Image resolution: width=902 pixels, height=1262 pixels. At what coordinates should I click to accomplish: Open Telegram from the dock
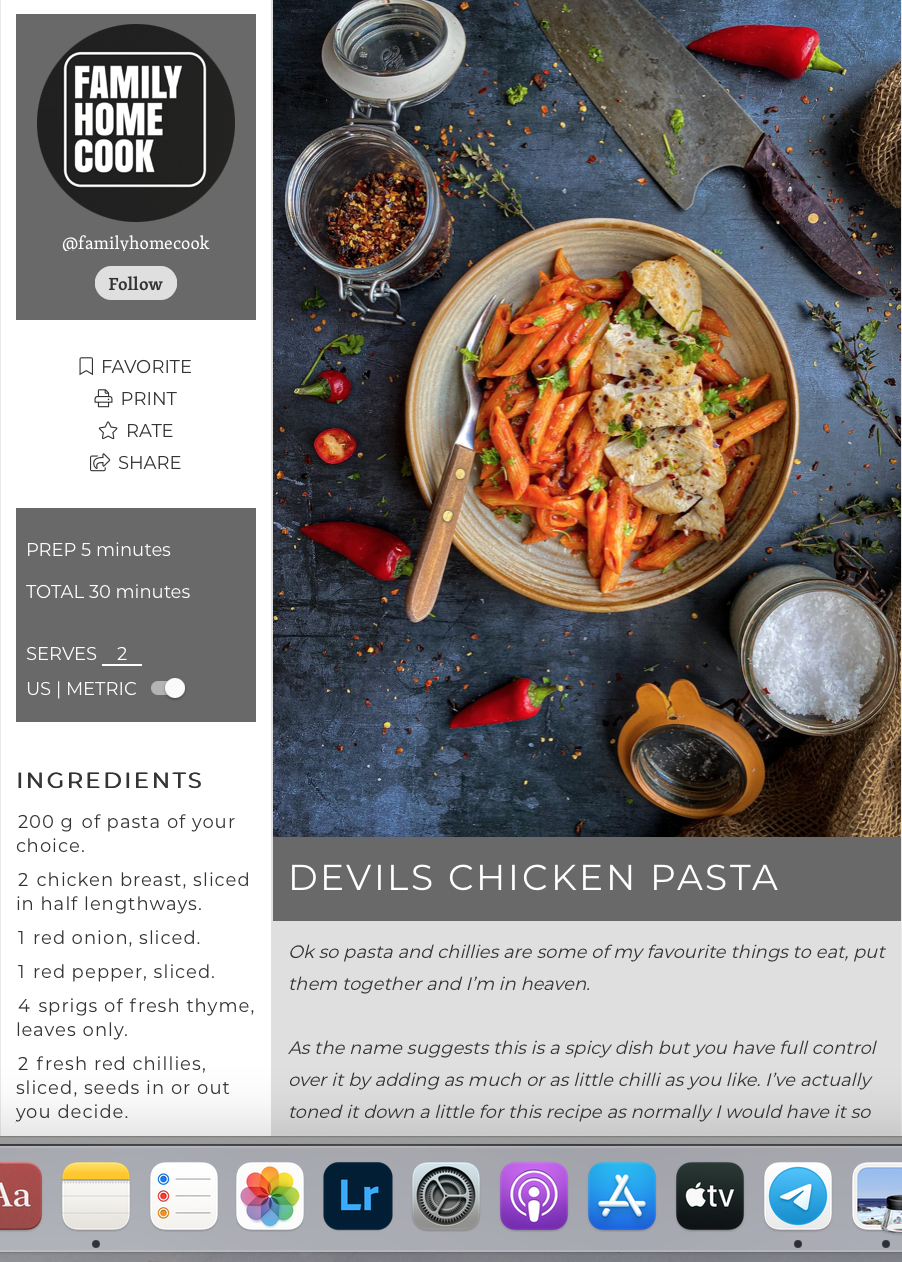click(x=798, y=1196)
